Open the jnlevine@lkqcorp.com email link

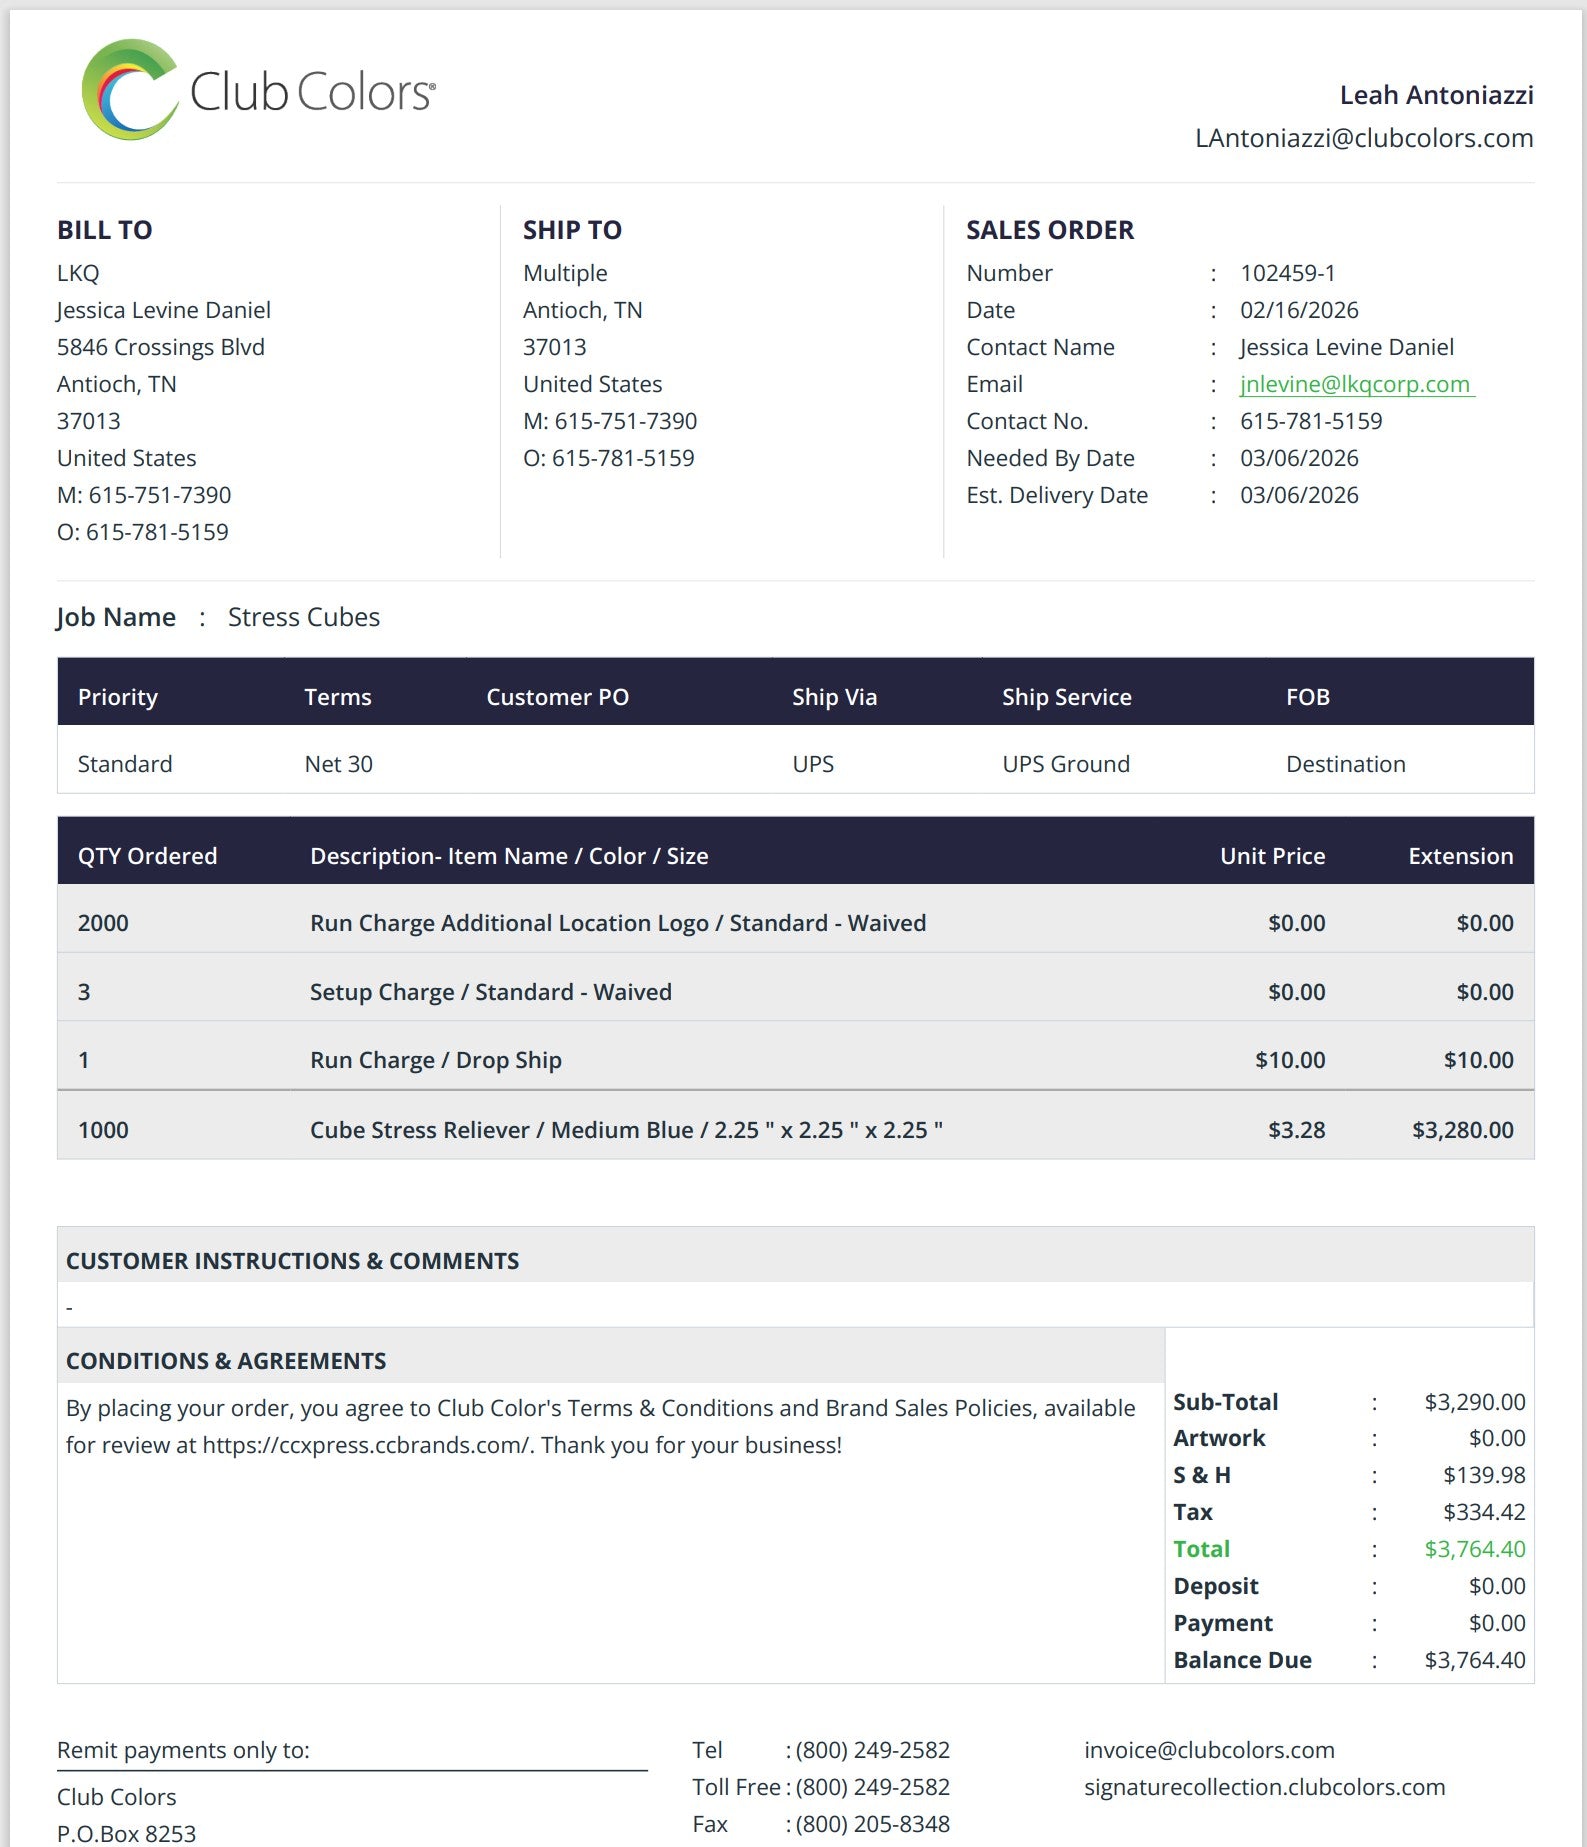1355,384
